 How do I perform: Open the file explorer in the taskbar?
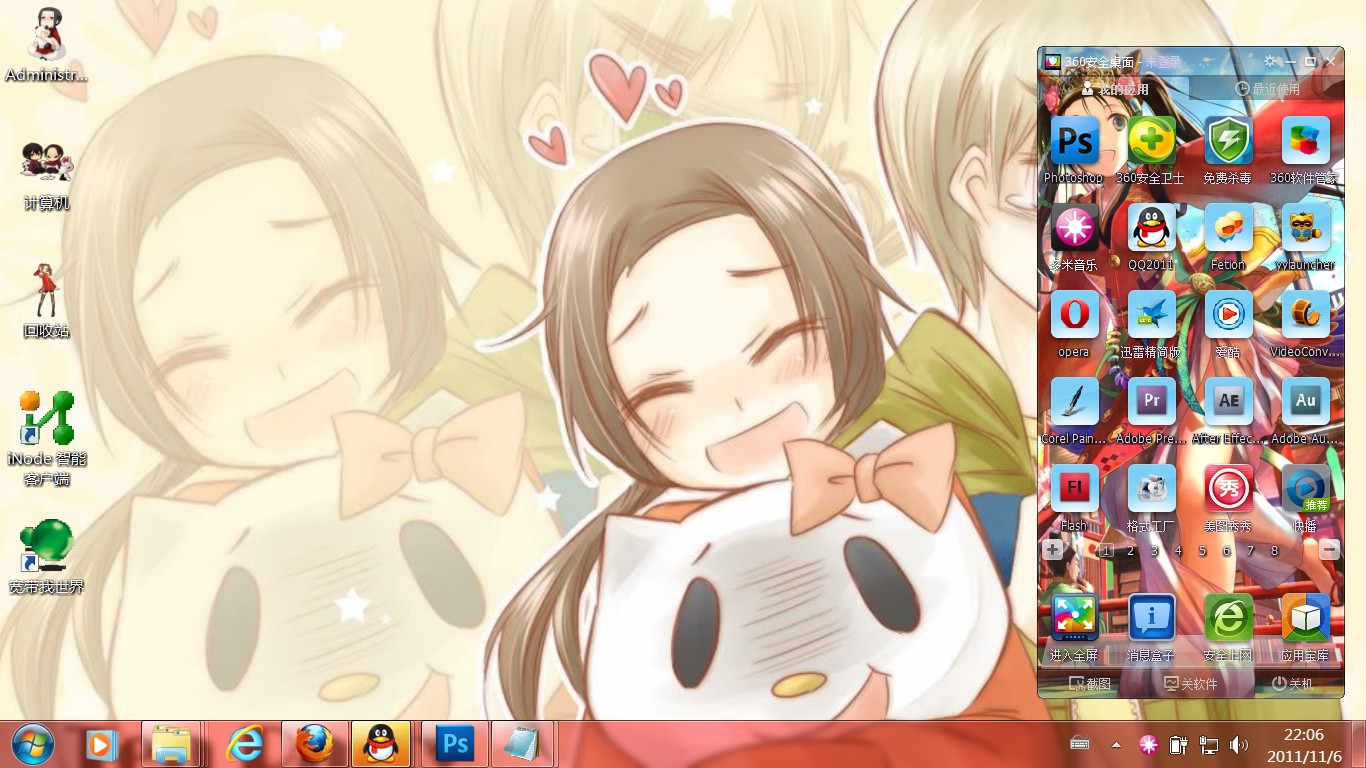point(171,744)
